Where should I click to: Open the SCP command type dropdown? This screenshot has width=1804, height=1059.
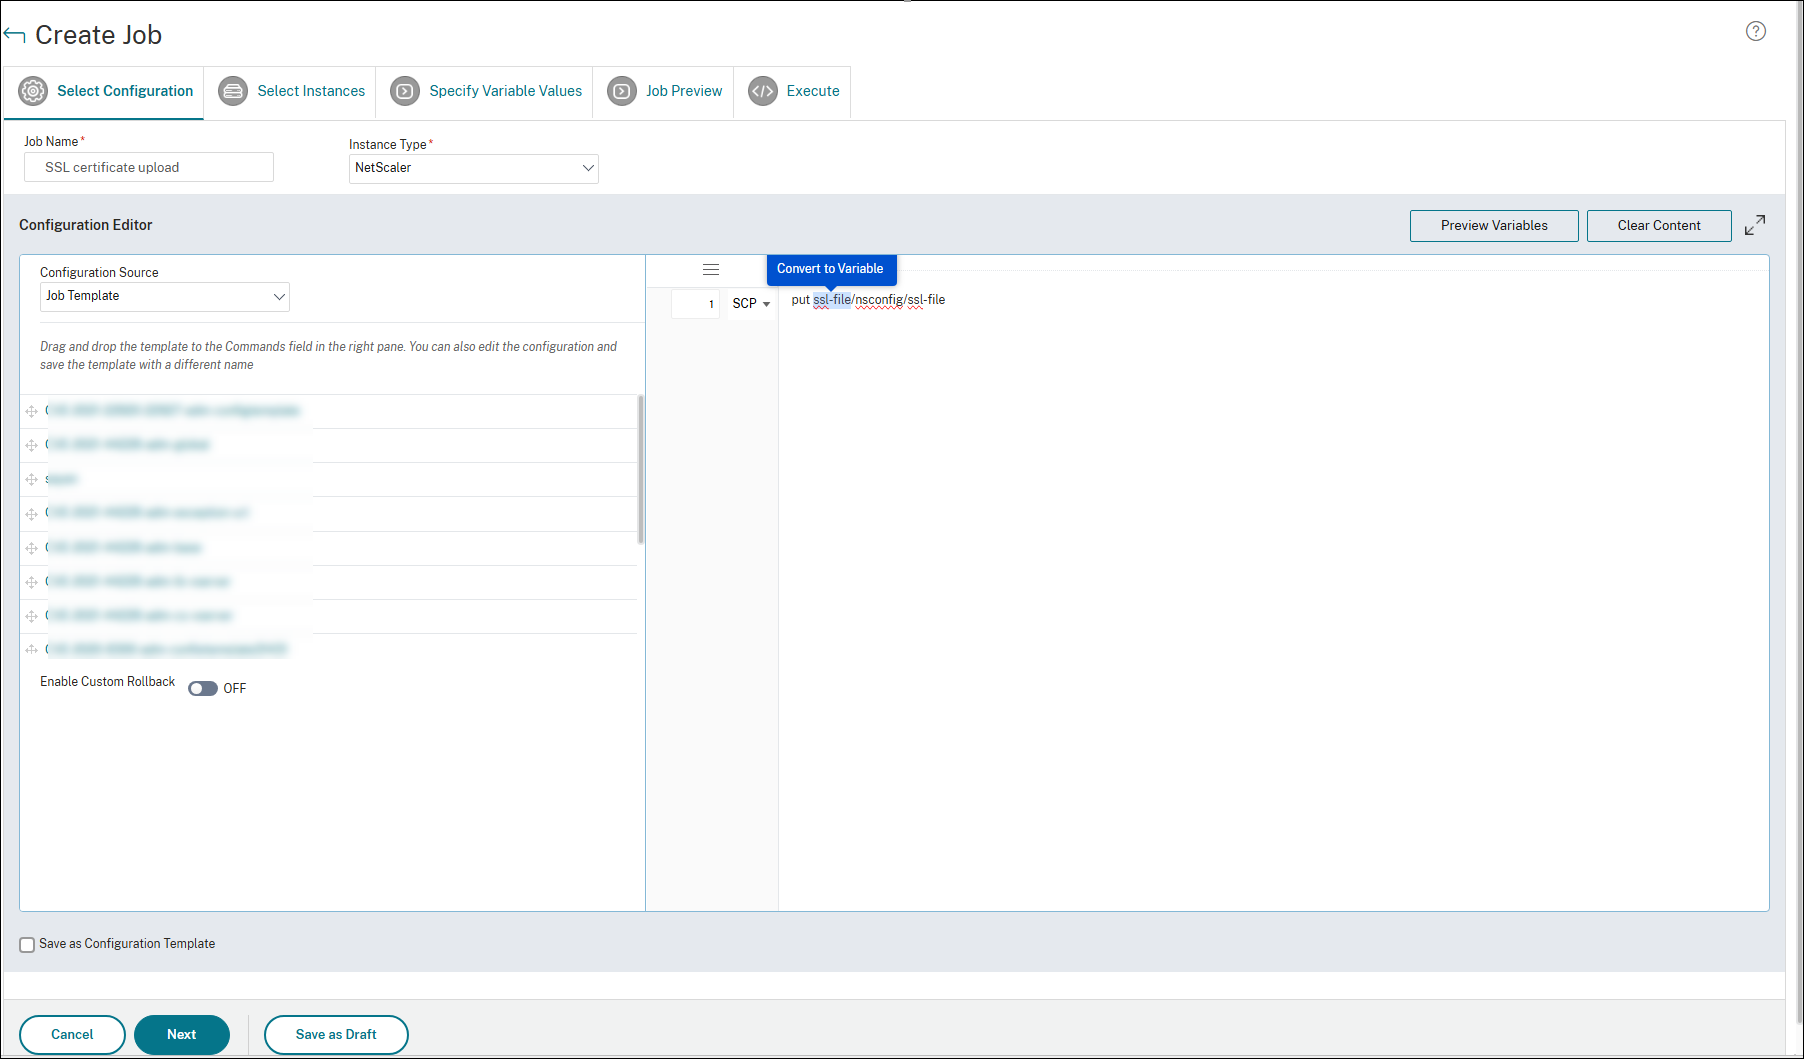pos(751,303)
